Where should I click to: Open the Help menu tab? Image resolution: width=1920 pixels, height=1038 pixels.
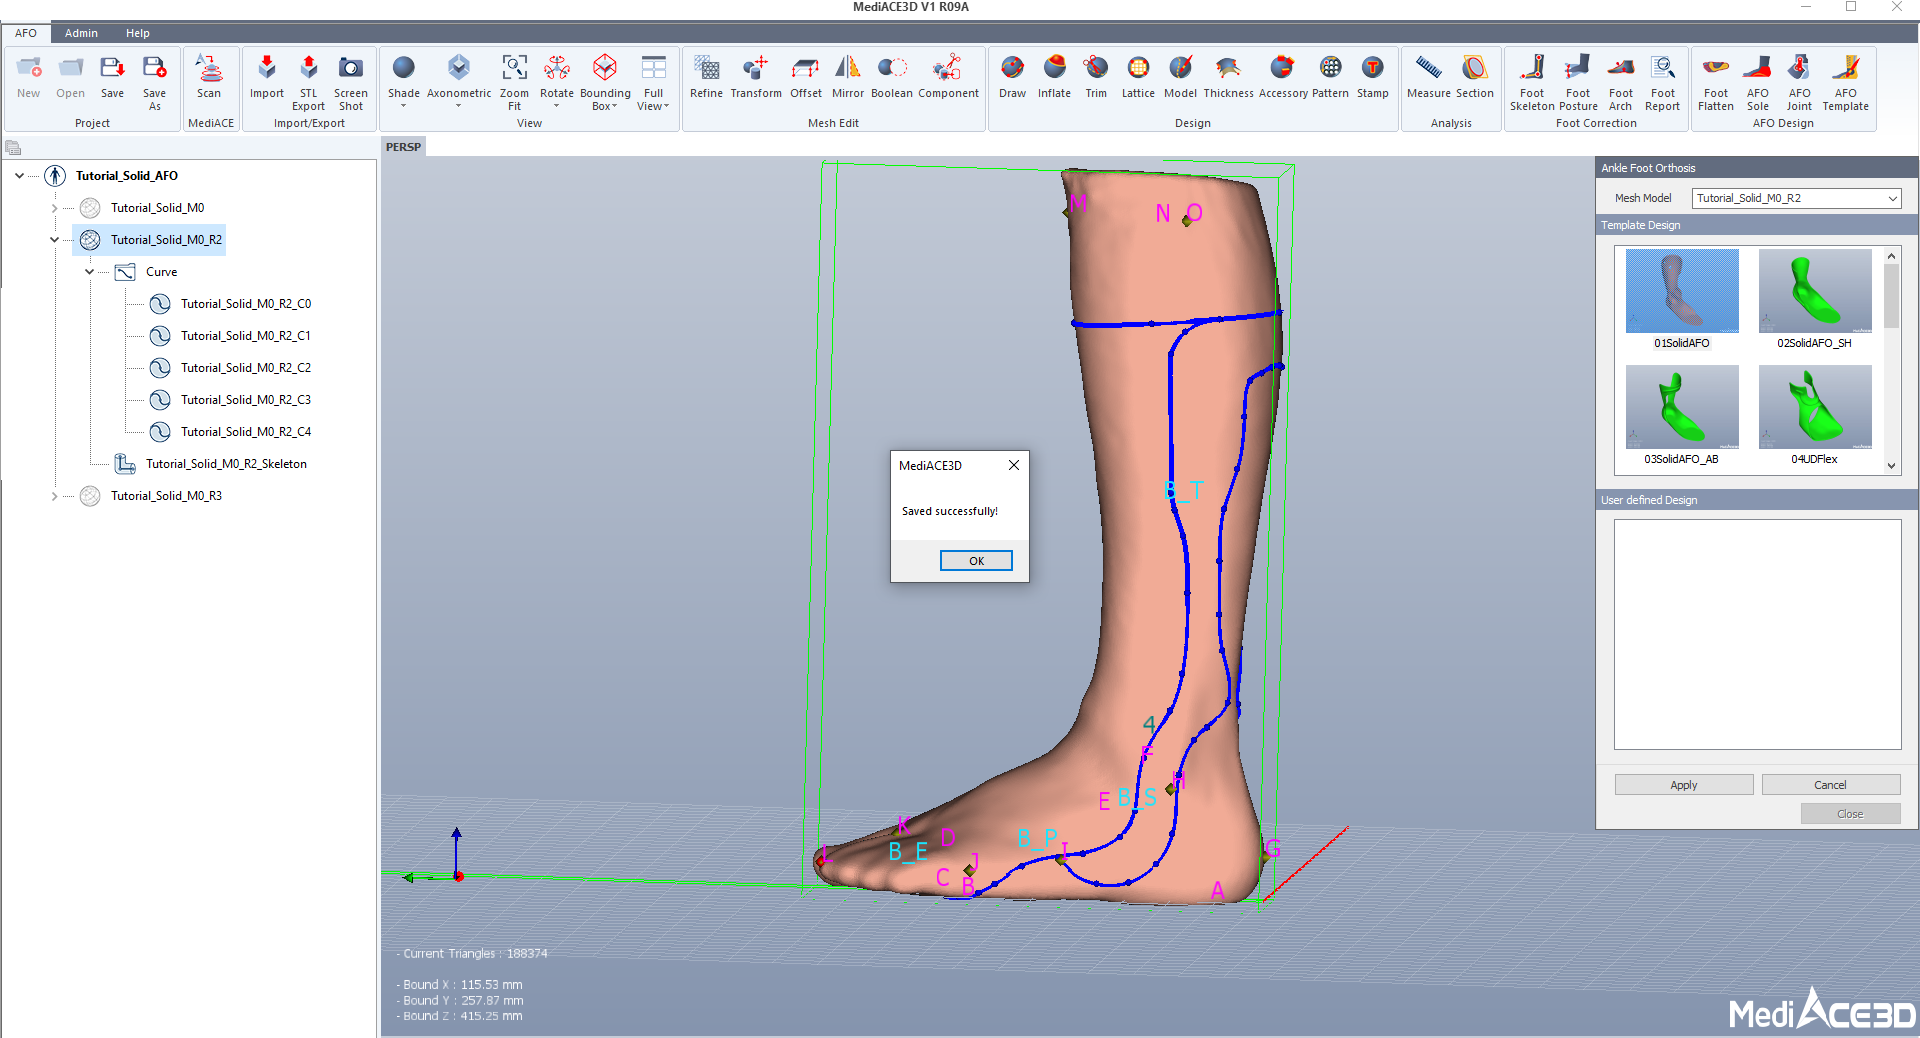pyautogui.click(x=138, y=33)
